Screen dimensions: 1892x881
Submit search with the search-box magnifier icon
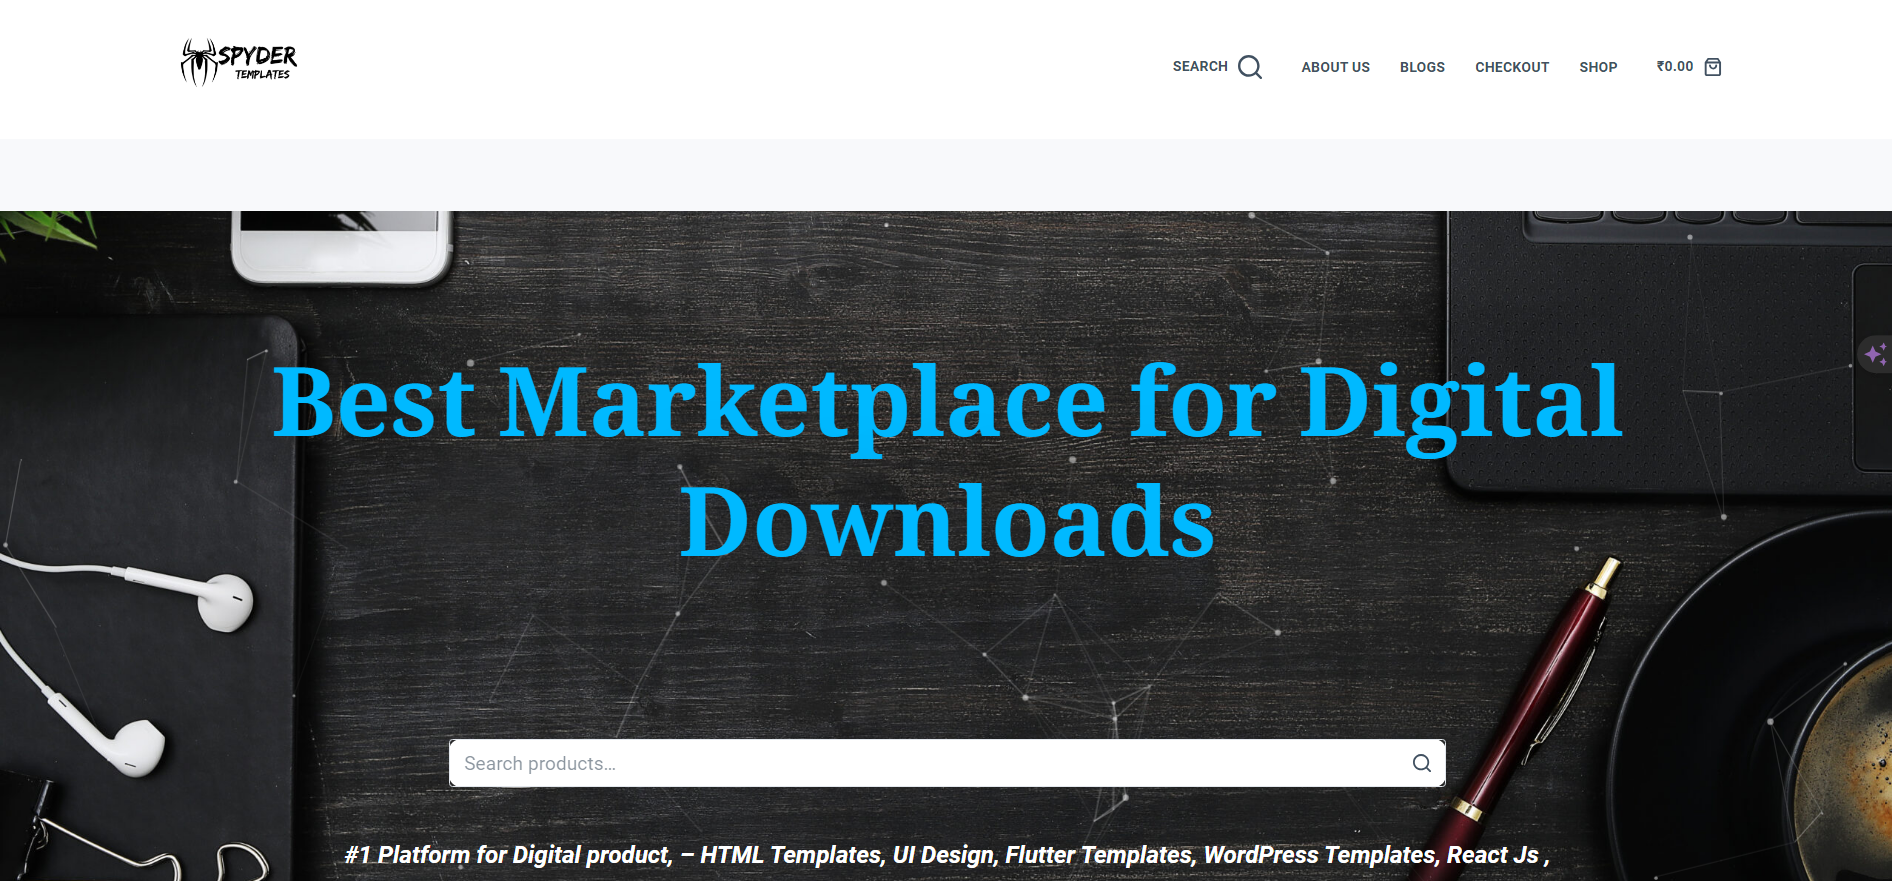(x=1421, y=763)
